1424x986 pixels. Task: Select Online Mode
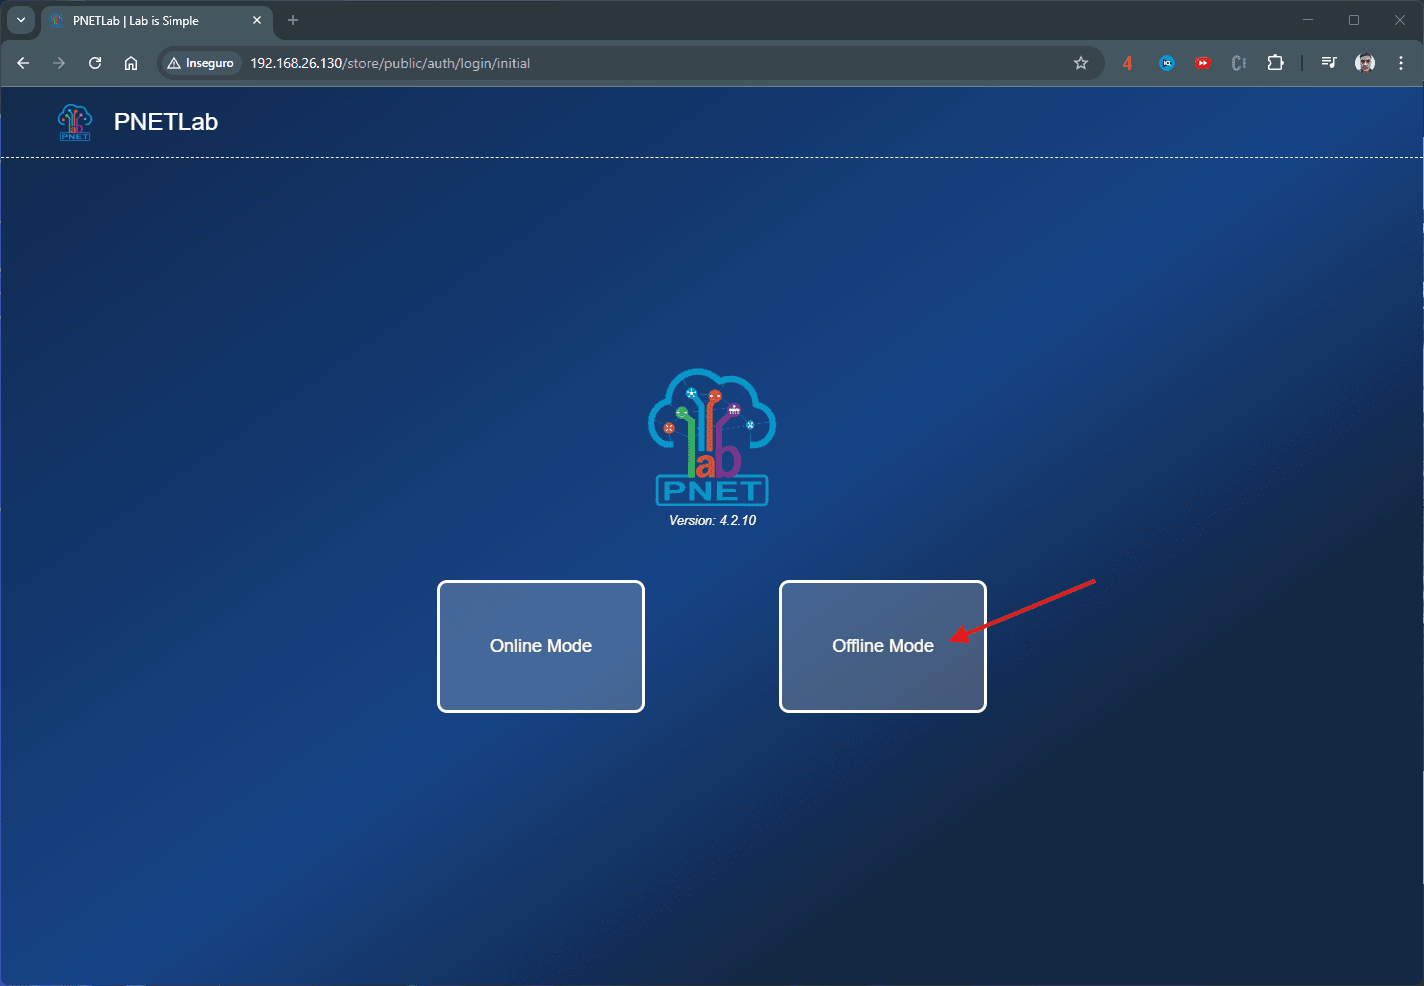click(540, 646)
